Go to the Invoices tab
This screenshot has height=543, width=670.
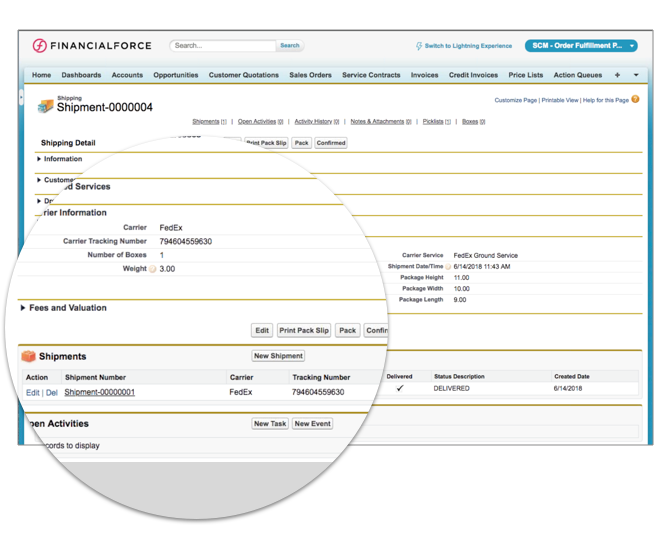(x=424, y=75)
